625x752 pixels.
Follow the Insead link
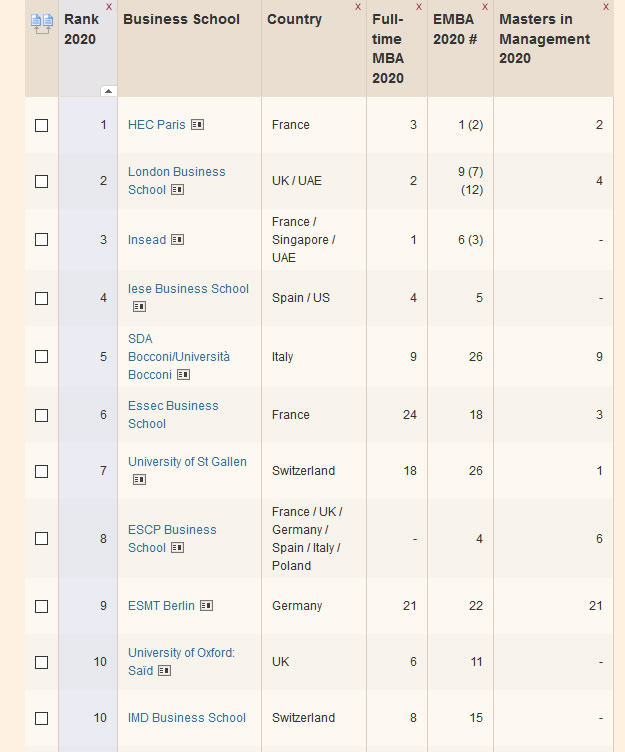(x=147, y=240)
